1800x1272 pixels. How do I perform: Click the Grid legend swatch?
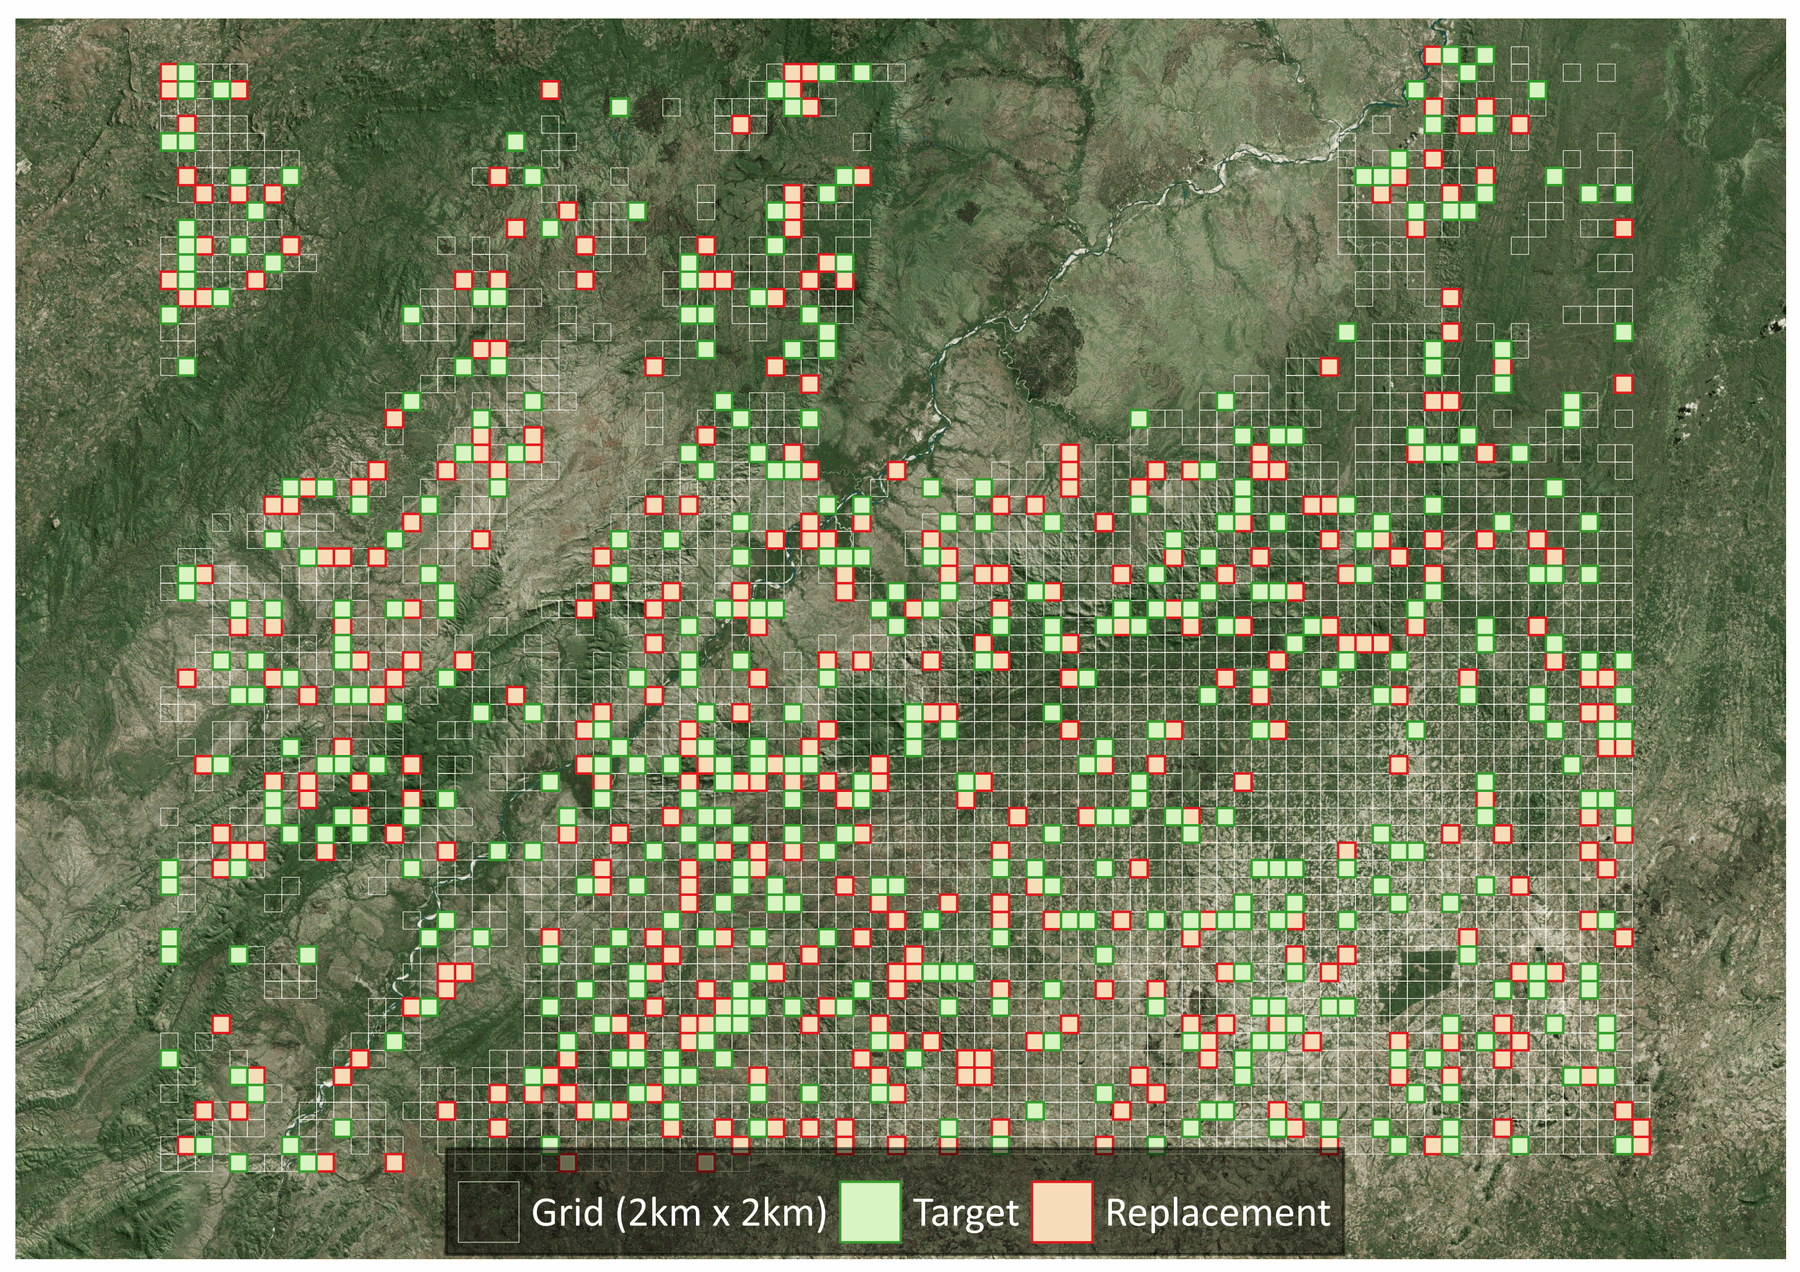[x=488, y=1212]
